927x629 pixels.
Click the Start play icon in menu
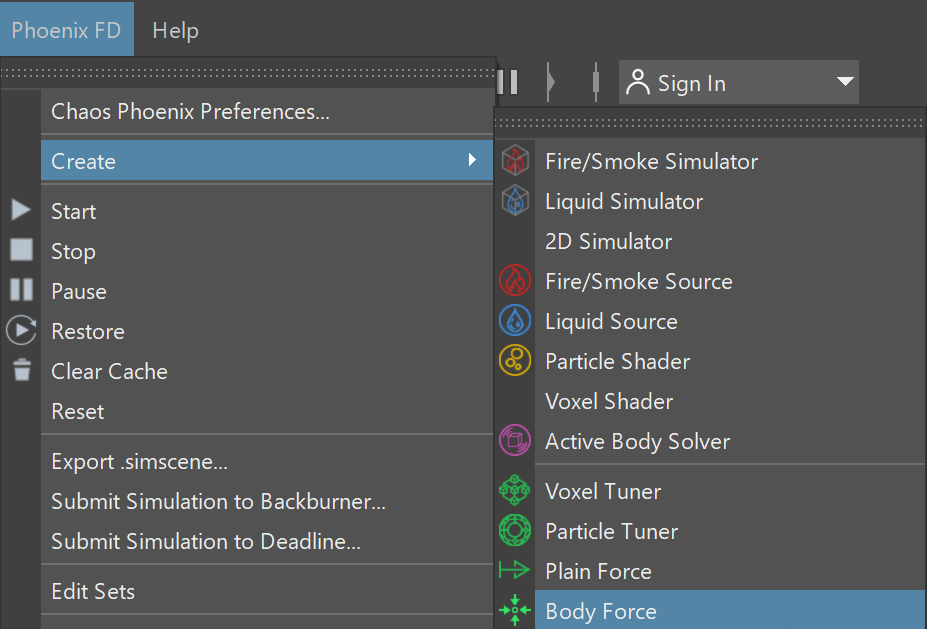[21, 210]
